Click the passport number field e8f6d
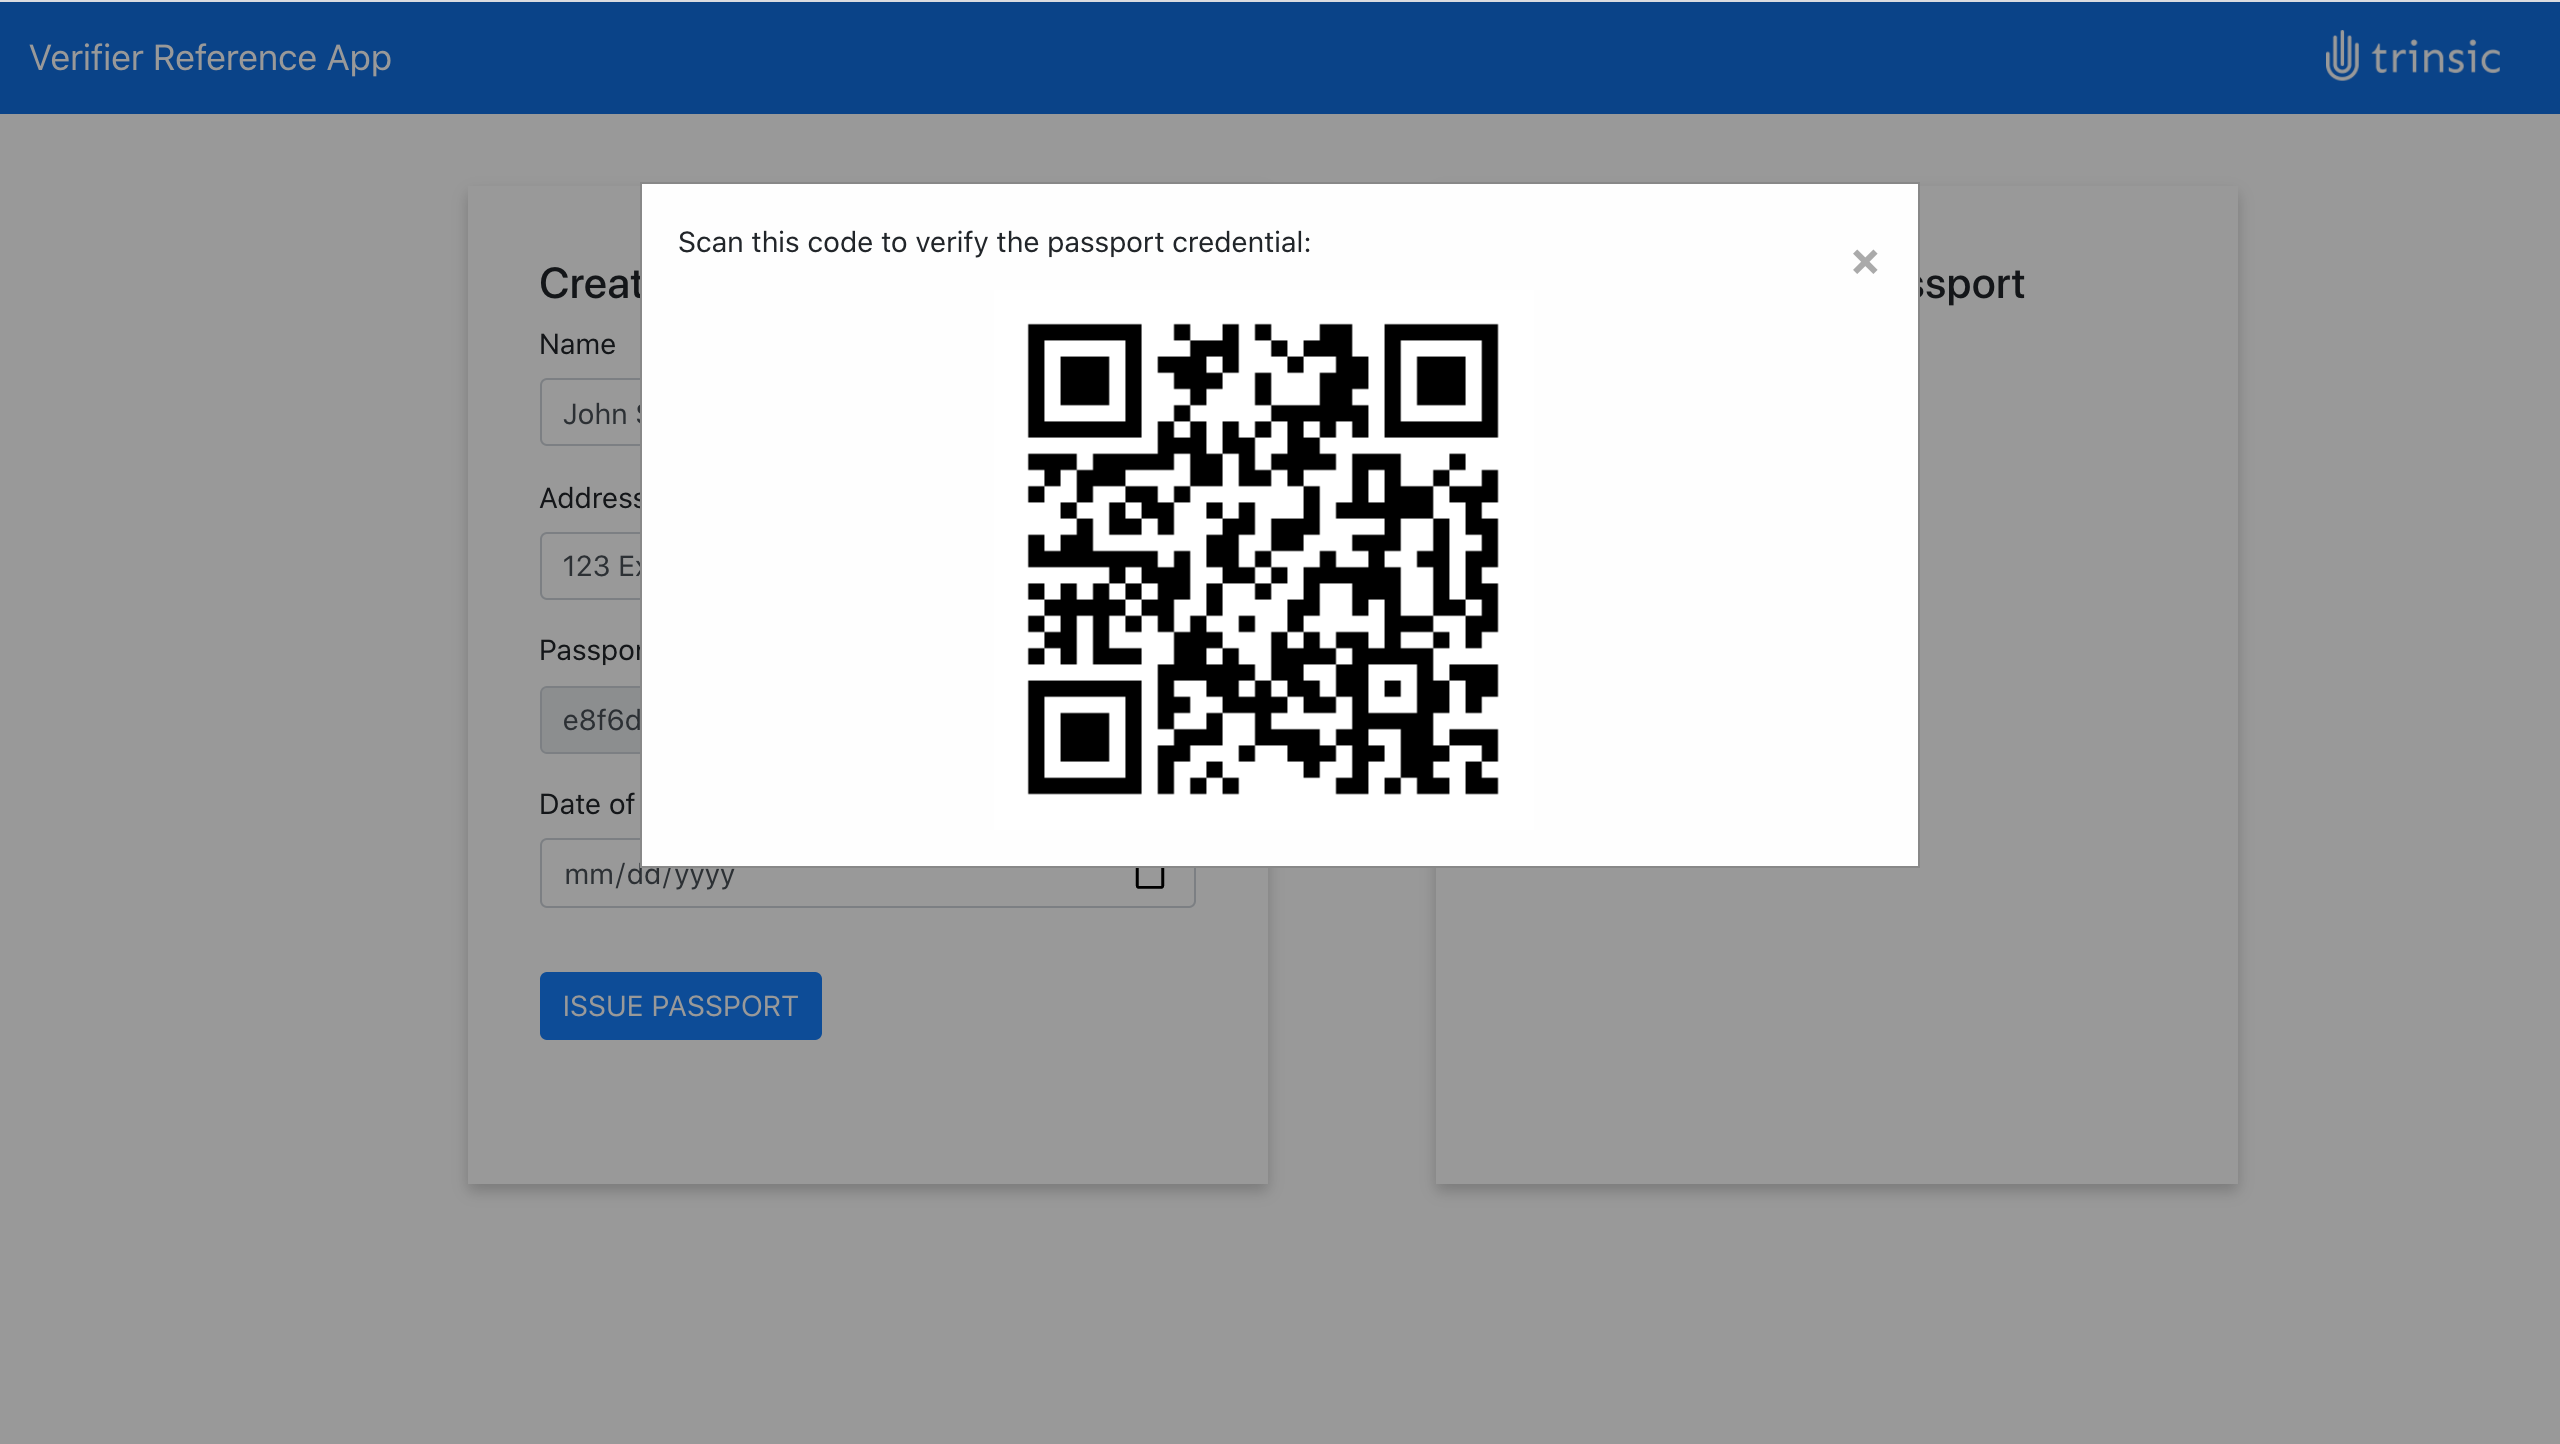The height and width of the screenshot is (1444, 2560). [591, 720]
